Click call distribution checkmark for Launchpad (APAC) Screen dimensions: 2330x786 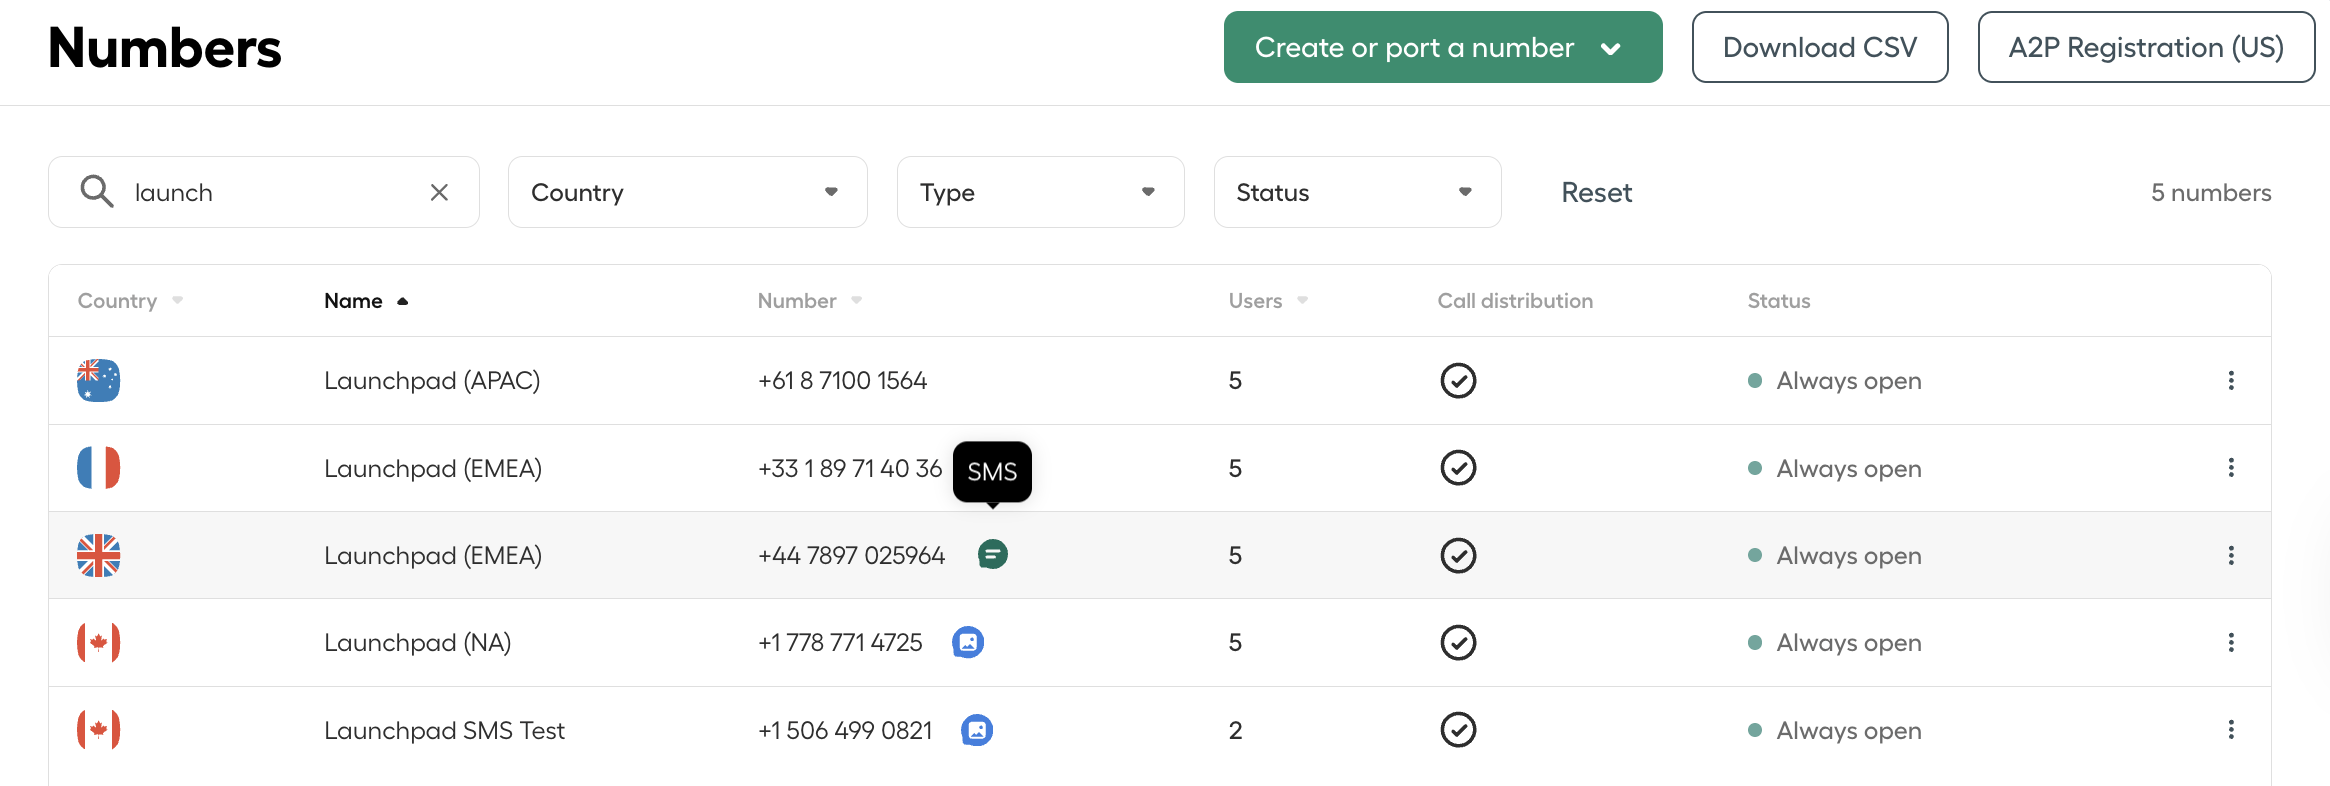click(x=1458, y=380)
